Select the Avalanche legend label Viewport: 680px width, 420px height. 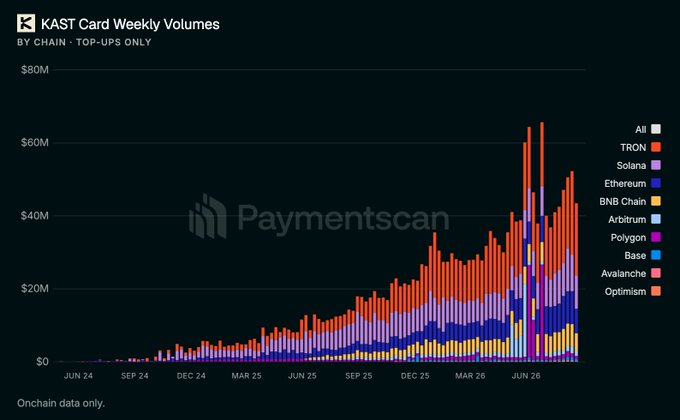pos(624,273)
